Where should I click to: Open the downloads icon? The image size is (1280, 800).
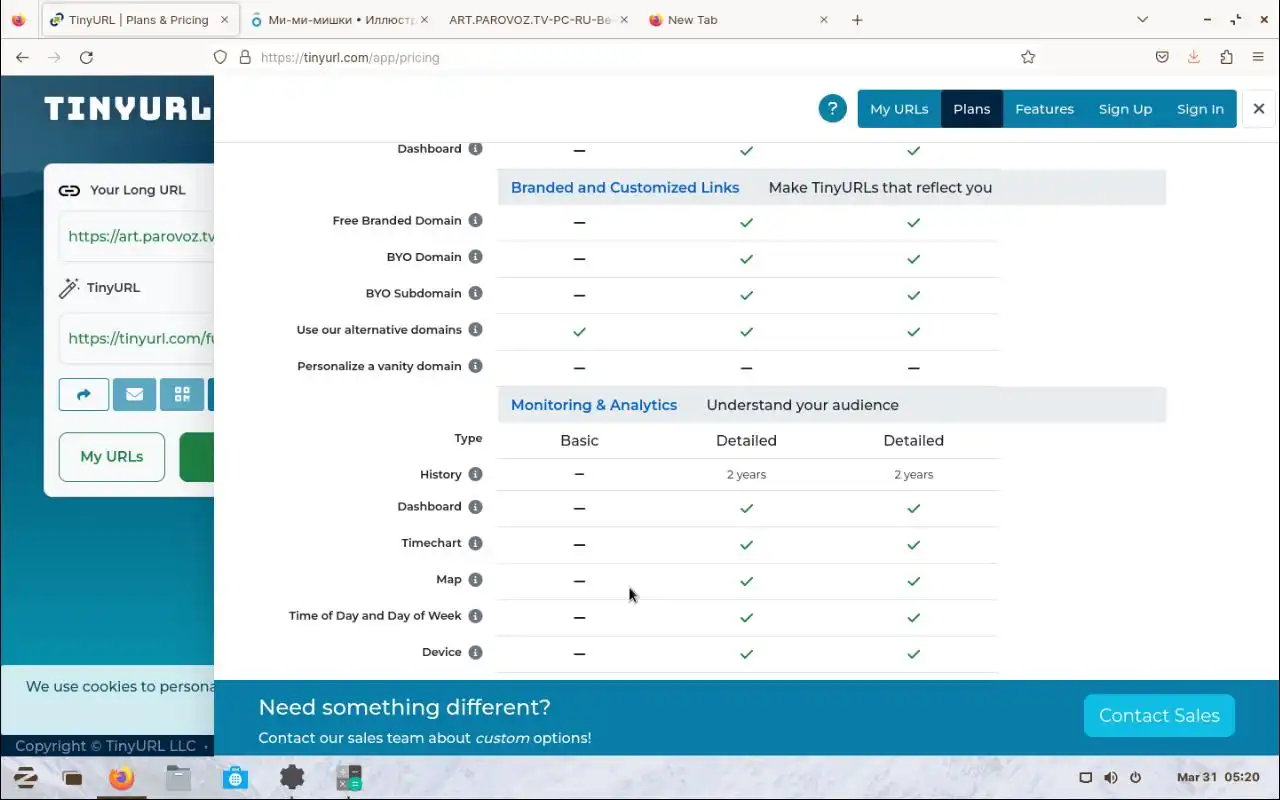(1194, 57)
